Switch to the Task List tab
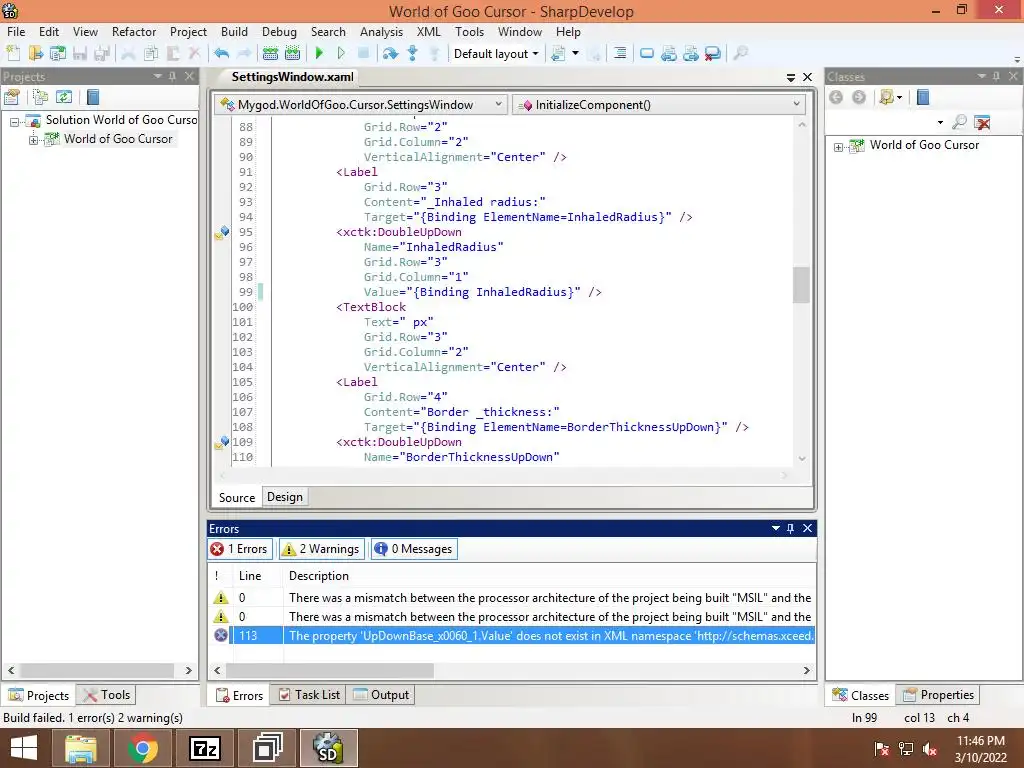 (310, 695)
